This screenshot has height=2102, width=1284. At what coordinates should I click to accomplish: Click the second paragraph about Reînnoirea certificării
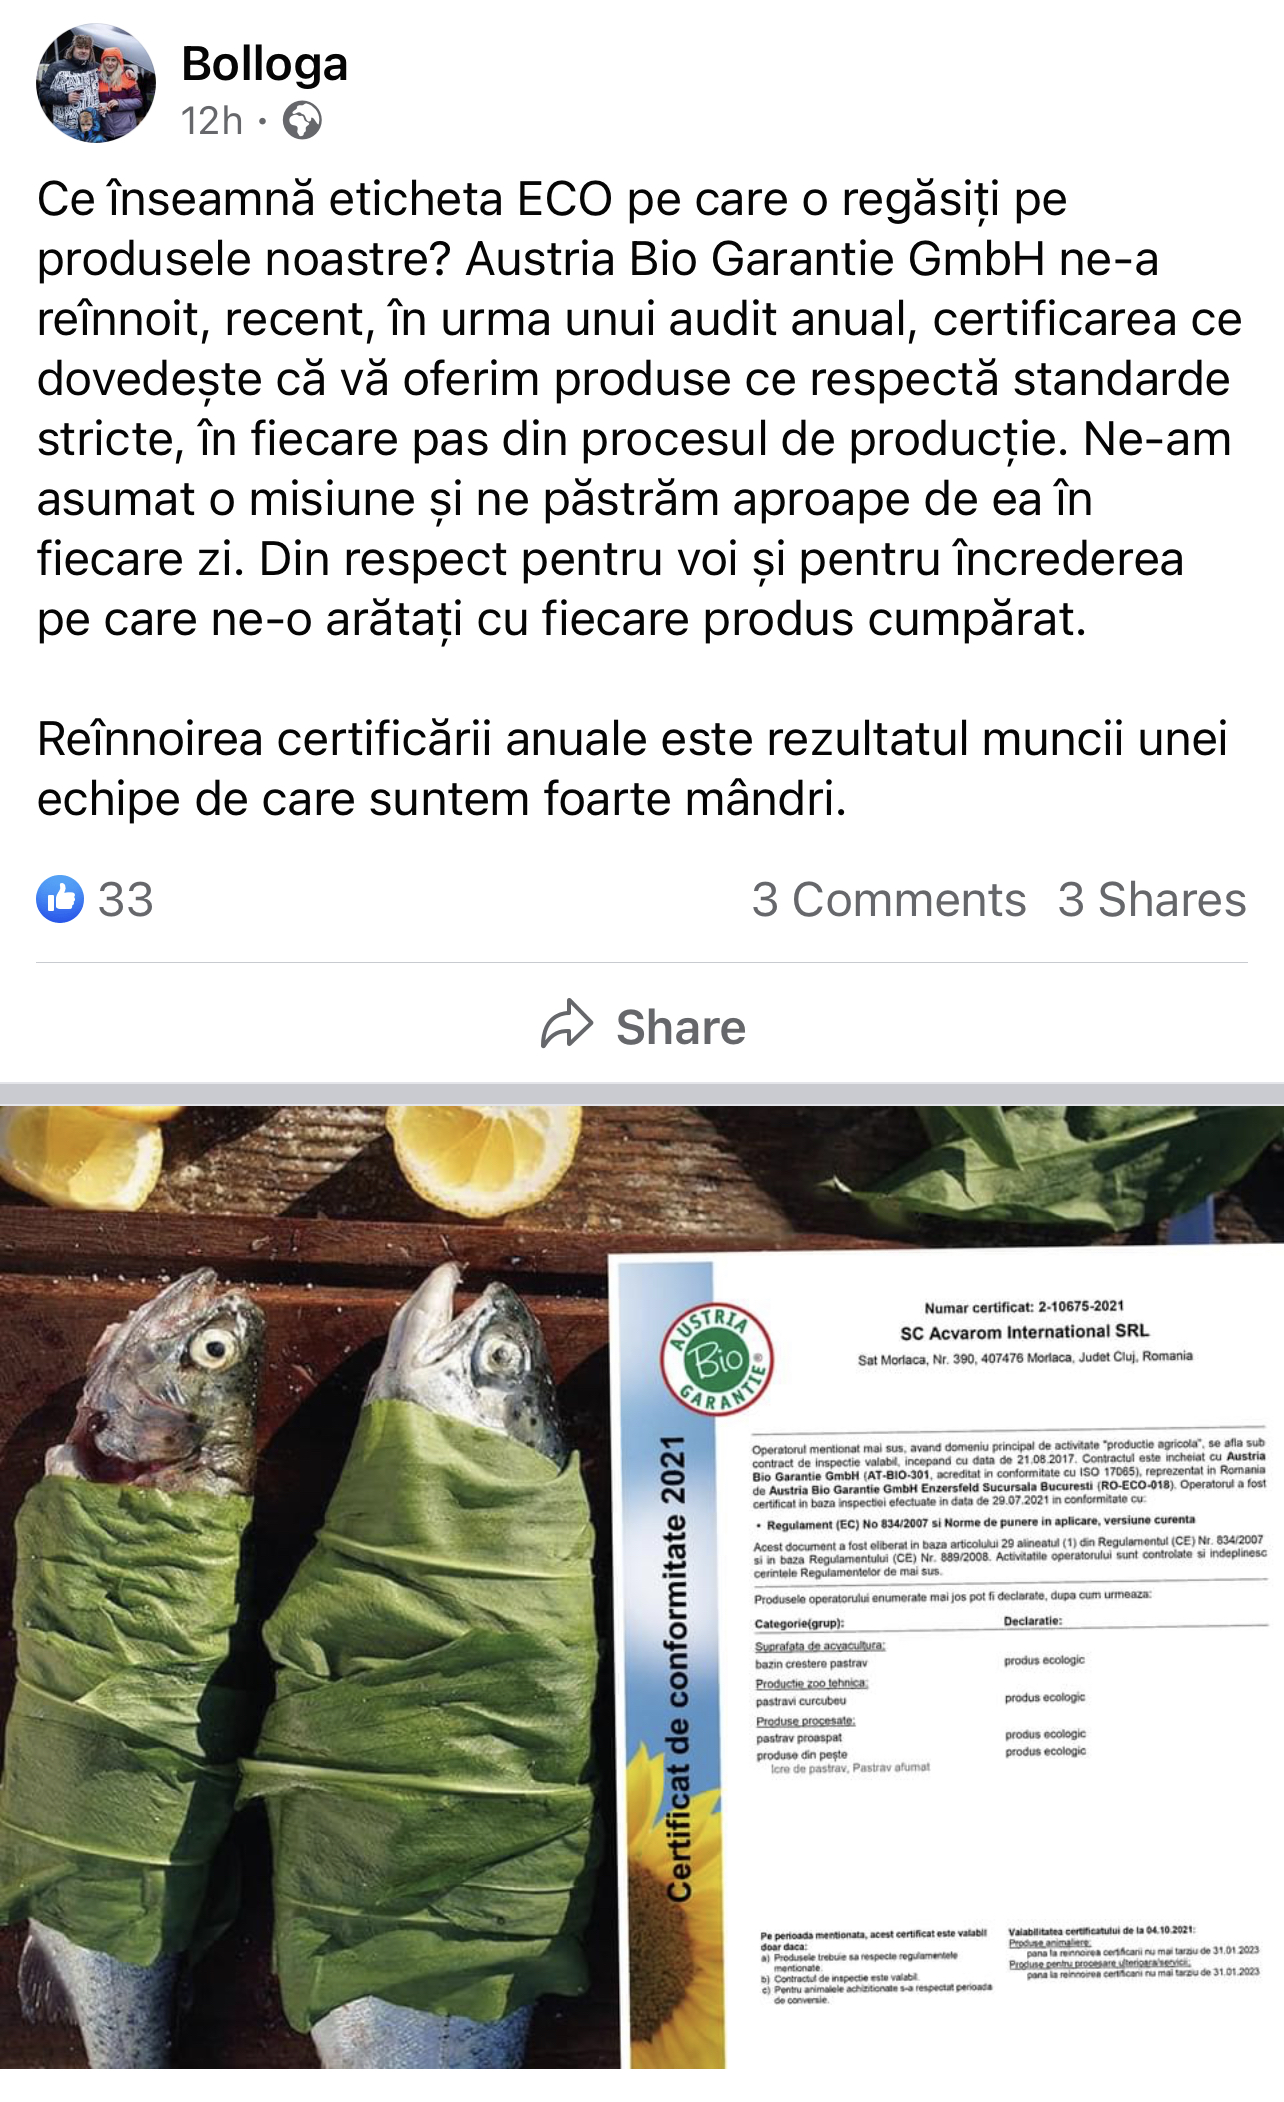coord(632,769)
